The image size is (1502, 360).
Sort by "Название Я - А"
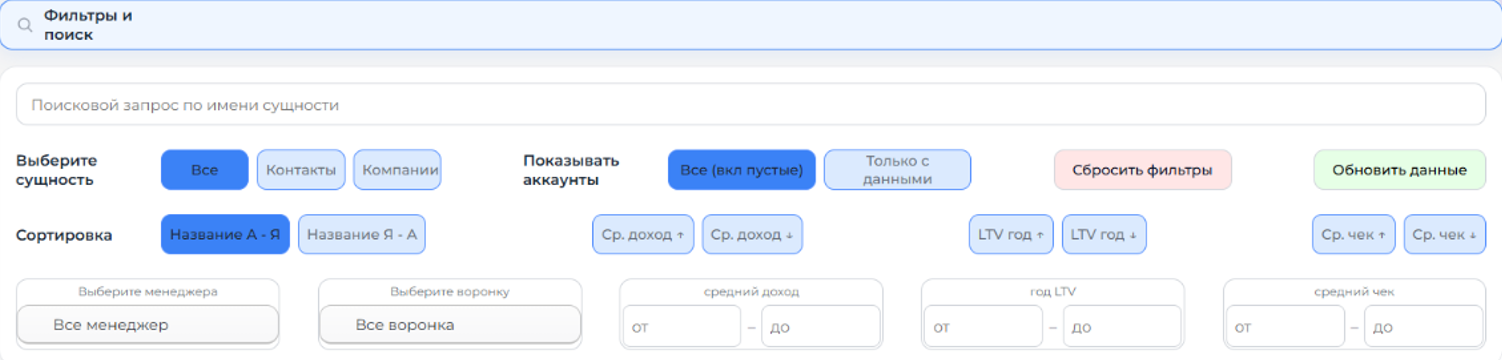(x=362, y=235)
